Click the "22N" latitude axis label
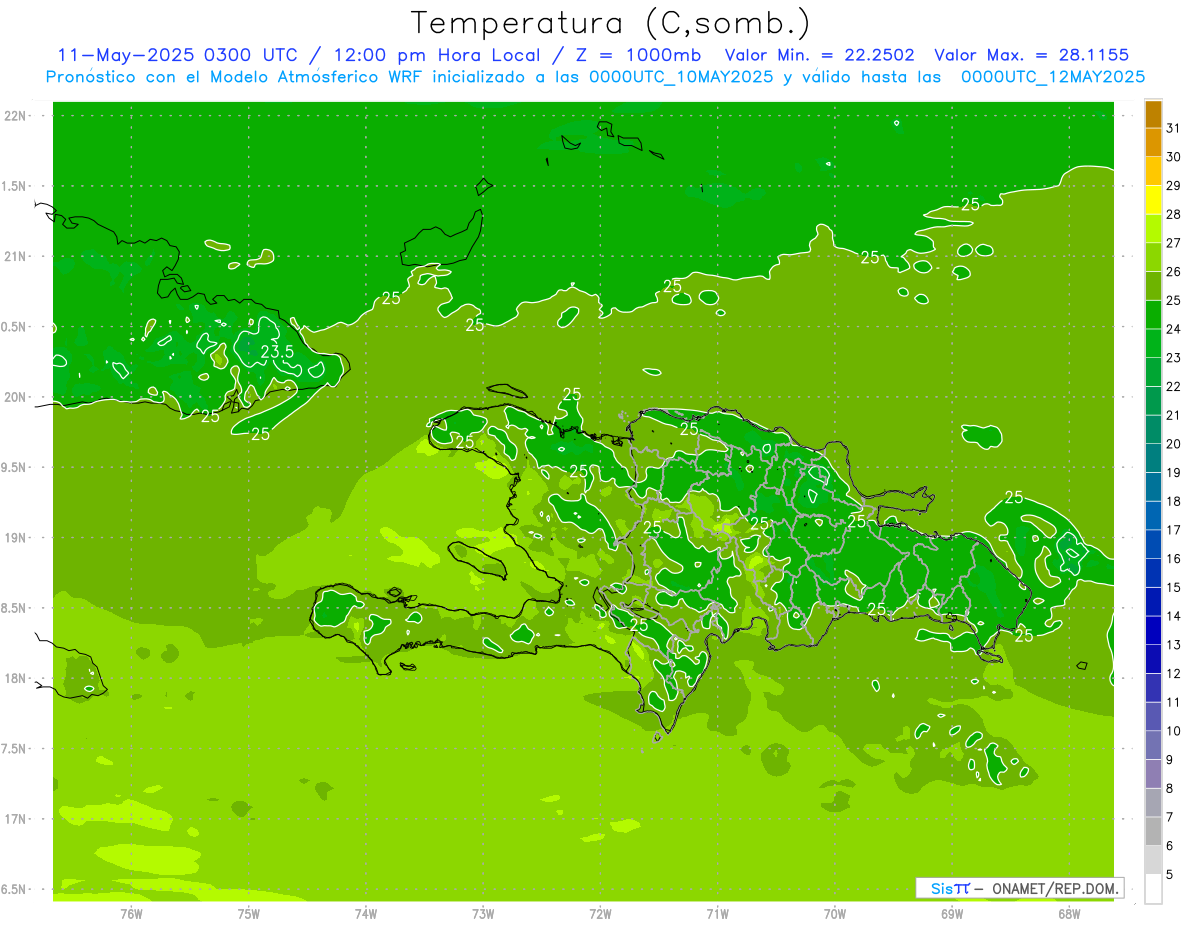This screenshot has width=1200, height=927. [16, 116]
